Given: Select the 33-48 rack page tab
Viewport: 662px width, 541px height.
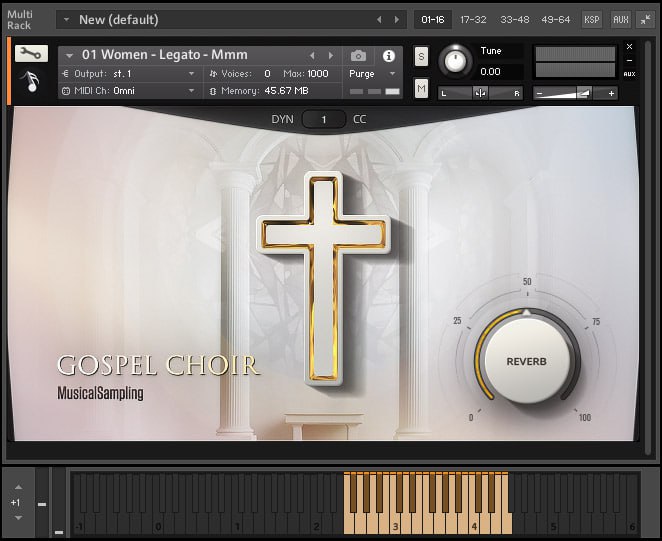Looking at the screenshot, I should click(515, 19).
